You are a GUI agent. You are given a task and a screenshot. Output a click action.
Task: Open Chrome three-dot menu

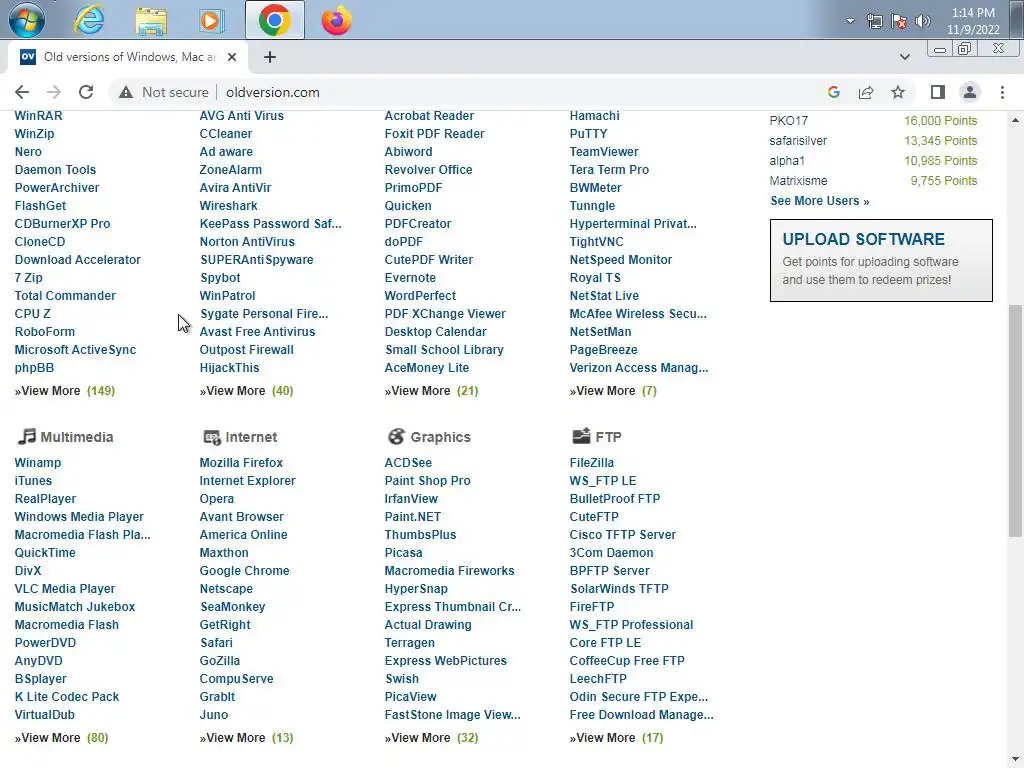pos(1002,92)
